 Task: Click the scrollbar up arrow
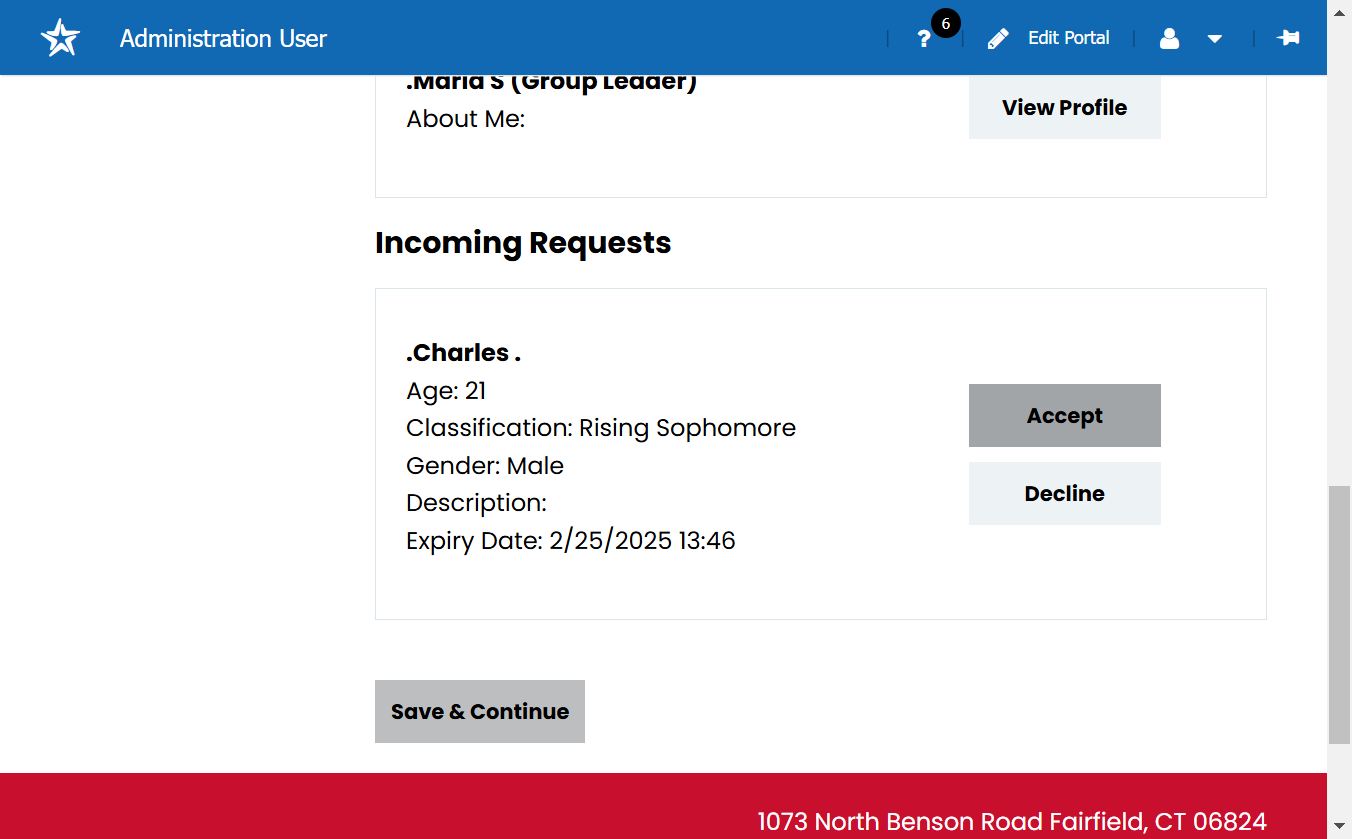(x=1339, y=11)
